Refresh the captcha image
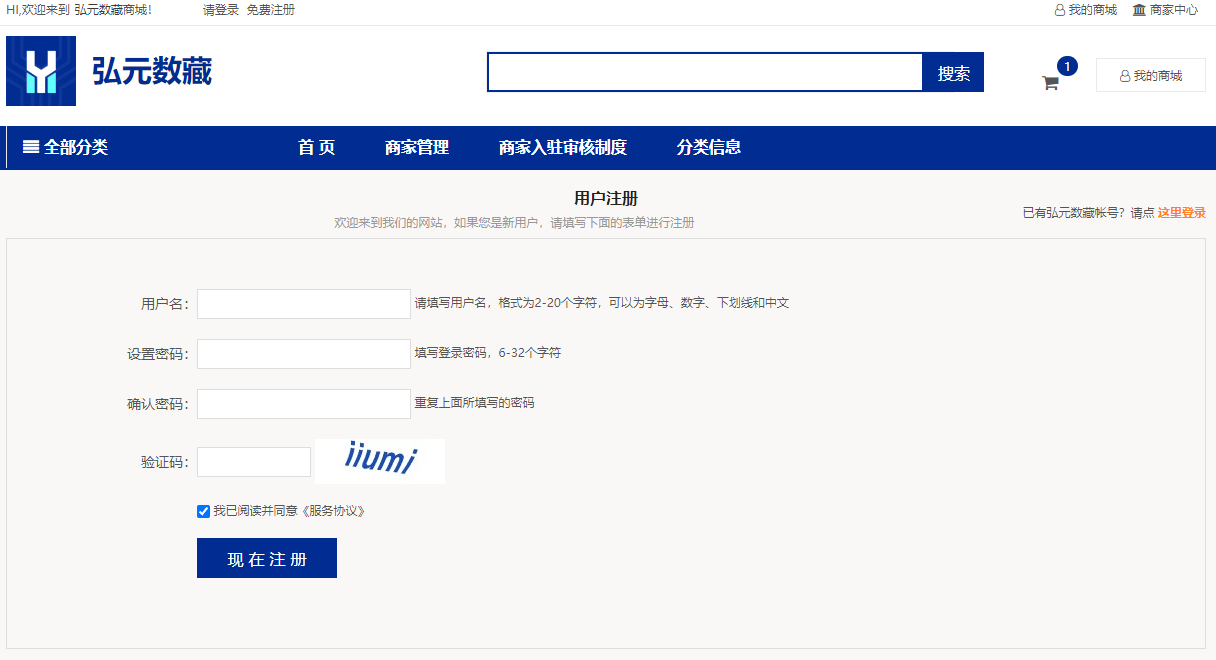 380,461
